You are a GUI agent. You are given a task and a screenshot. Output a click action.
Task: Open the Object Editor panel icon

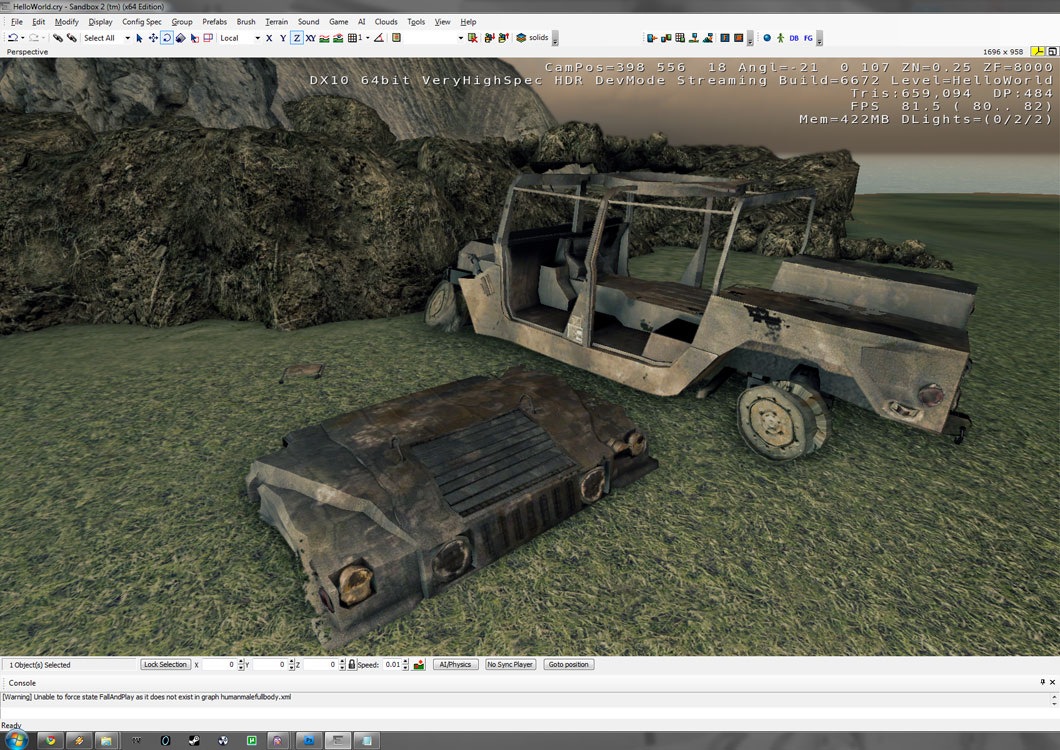(652, 38)
